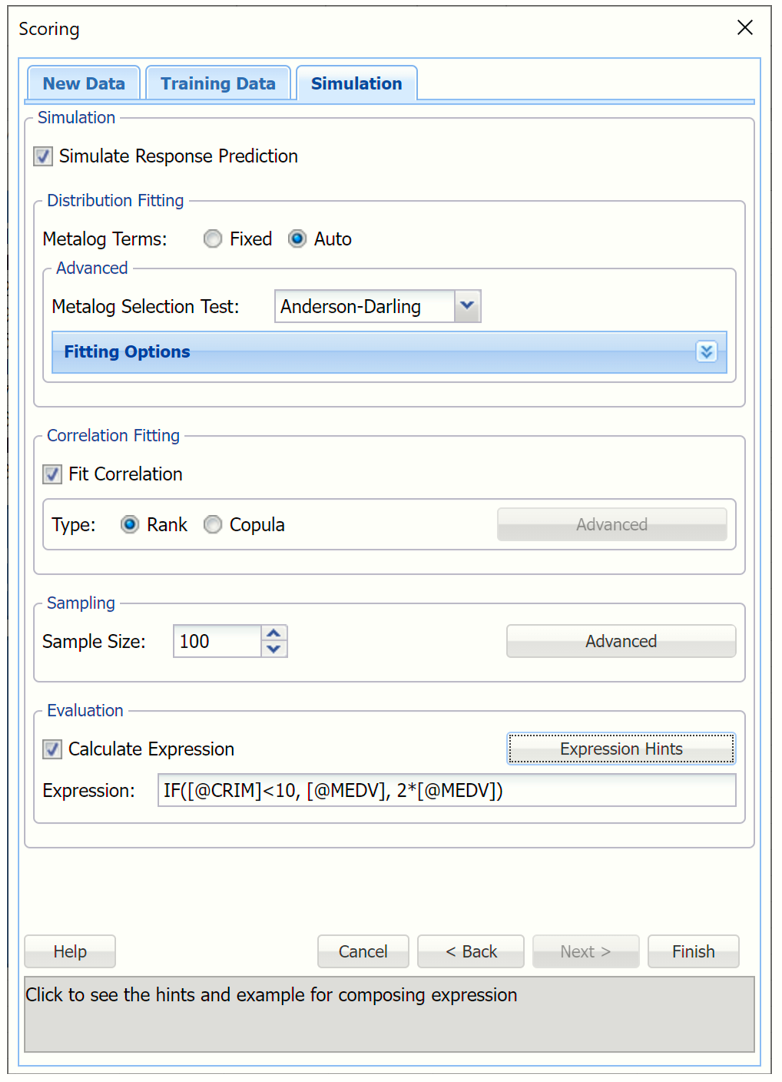Screen dimensions: 782x1082
Task: Select the Simulation tab
Action: [356, 83]
